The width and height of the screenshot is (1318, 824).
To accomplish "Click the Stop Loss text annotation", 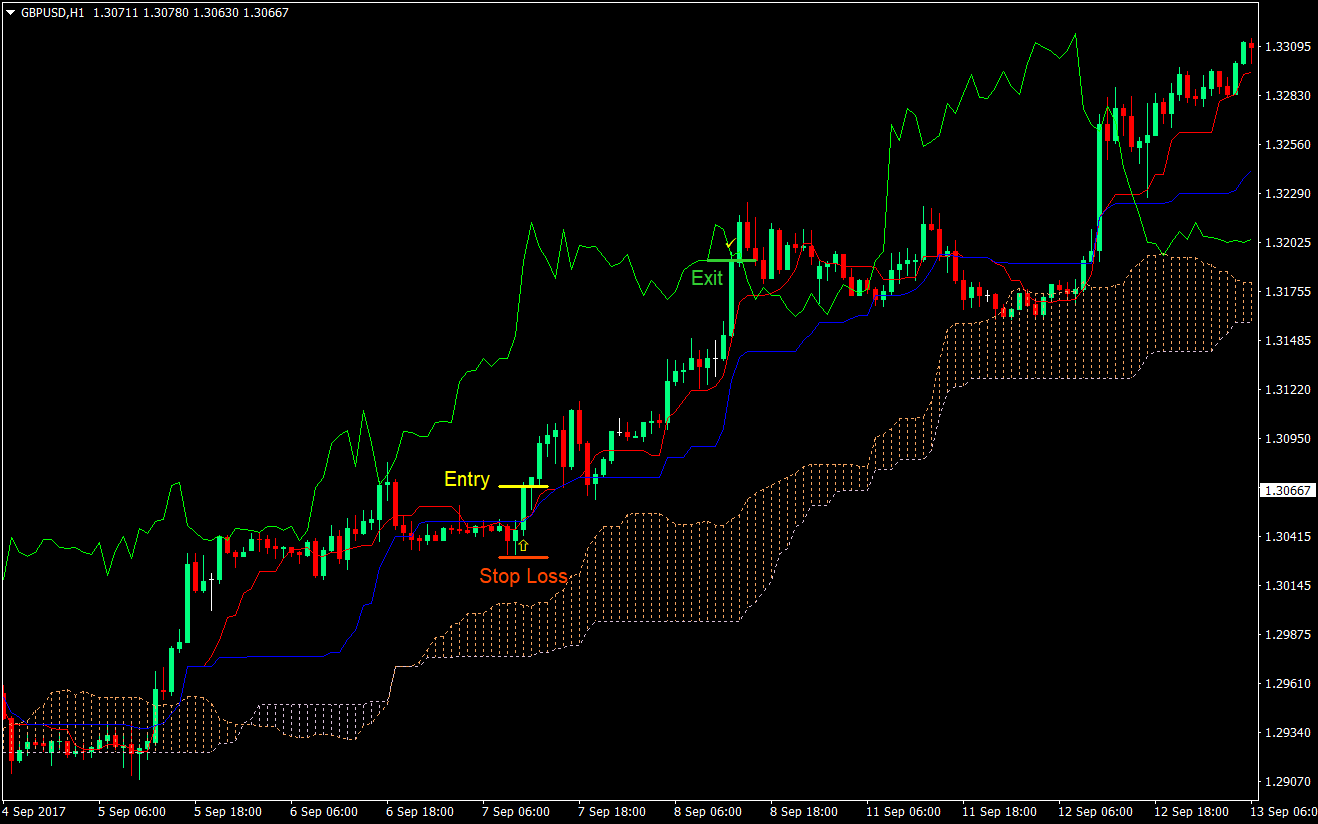I will (524, 576).
